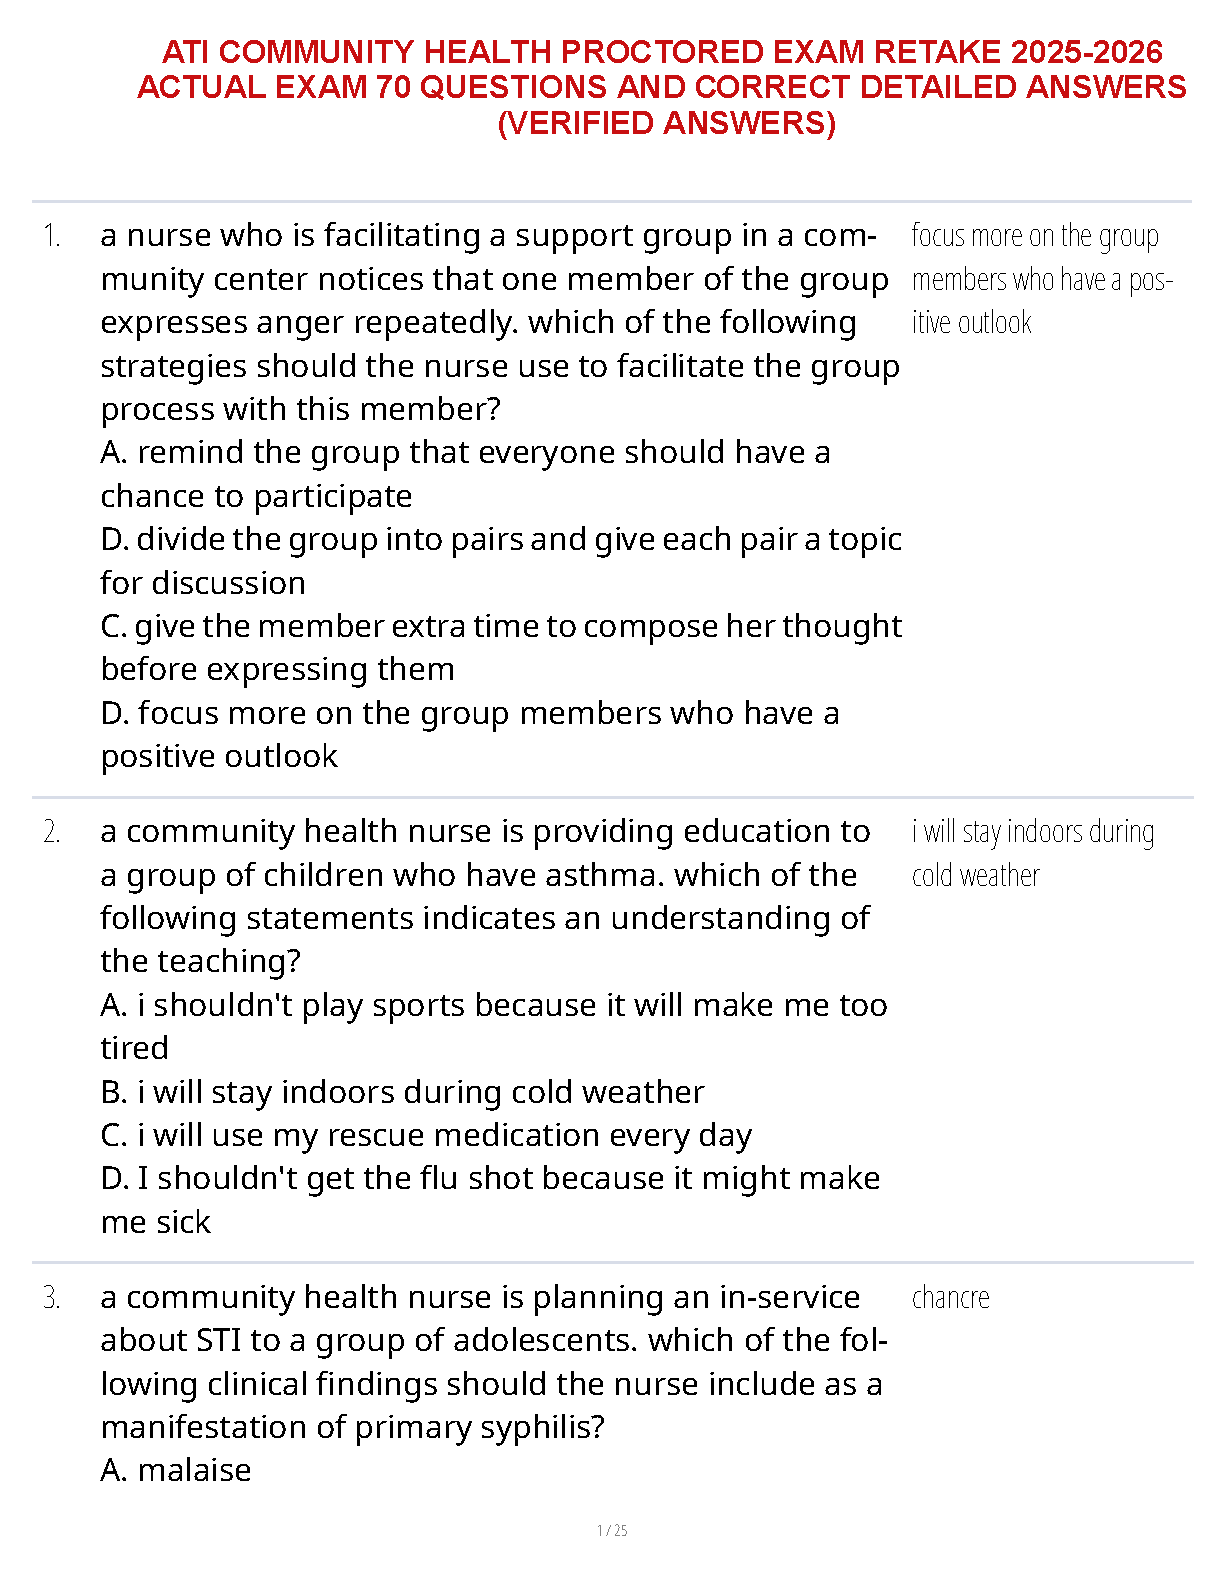The height and width of the screenshot is (1584, 1224).
Task: Click question number 3 marker
Action: [52, 1299]
